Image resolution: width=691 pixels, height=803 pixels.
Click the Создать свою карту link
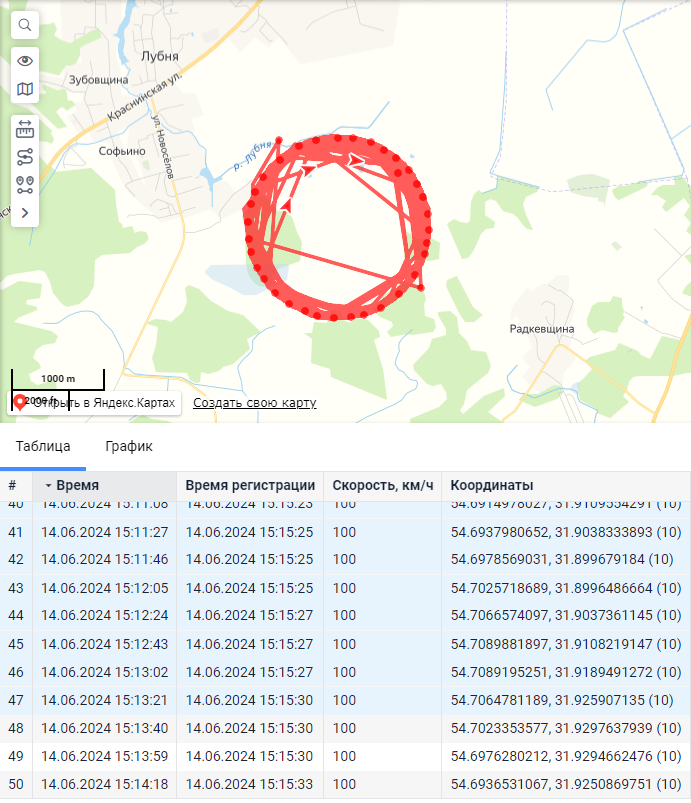[x=254, y=403]
